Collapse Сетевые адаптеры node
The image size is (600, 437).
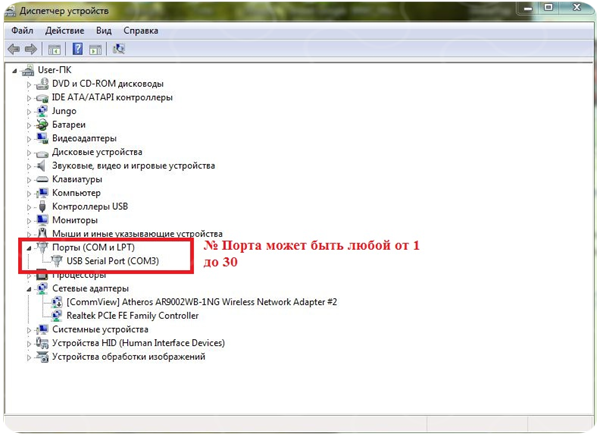[29, 289]
